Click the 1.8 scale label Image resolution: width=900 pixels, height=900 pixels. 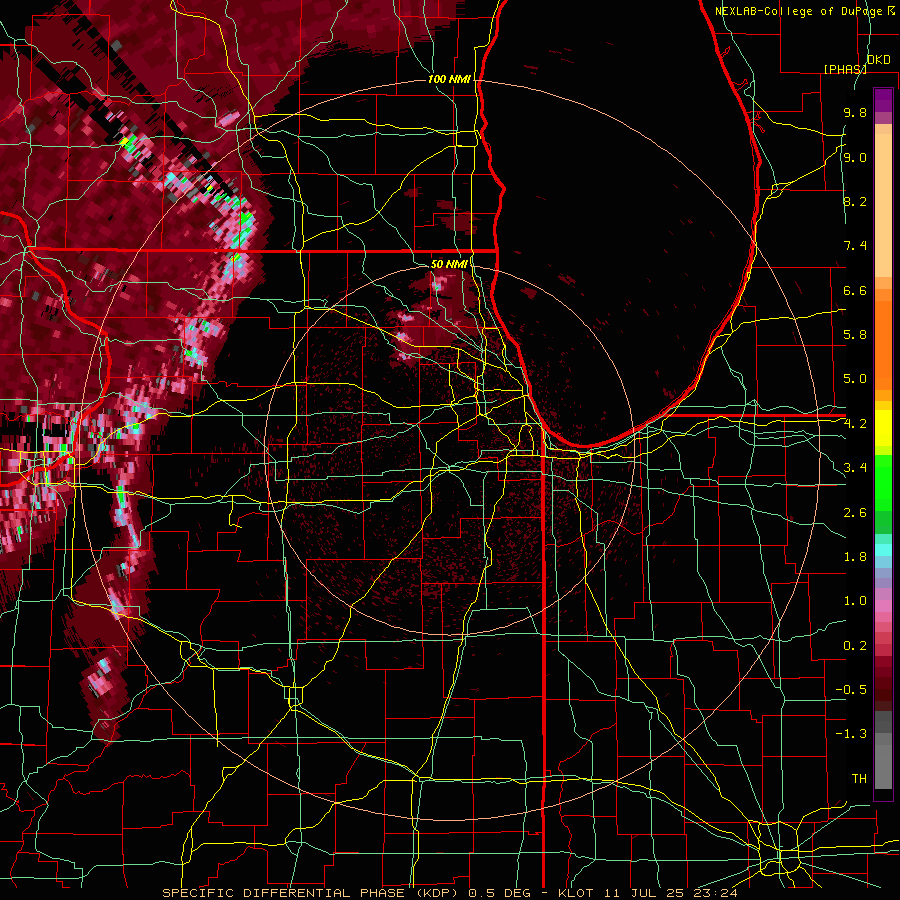855,557
